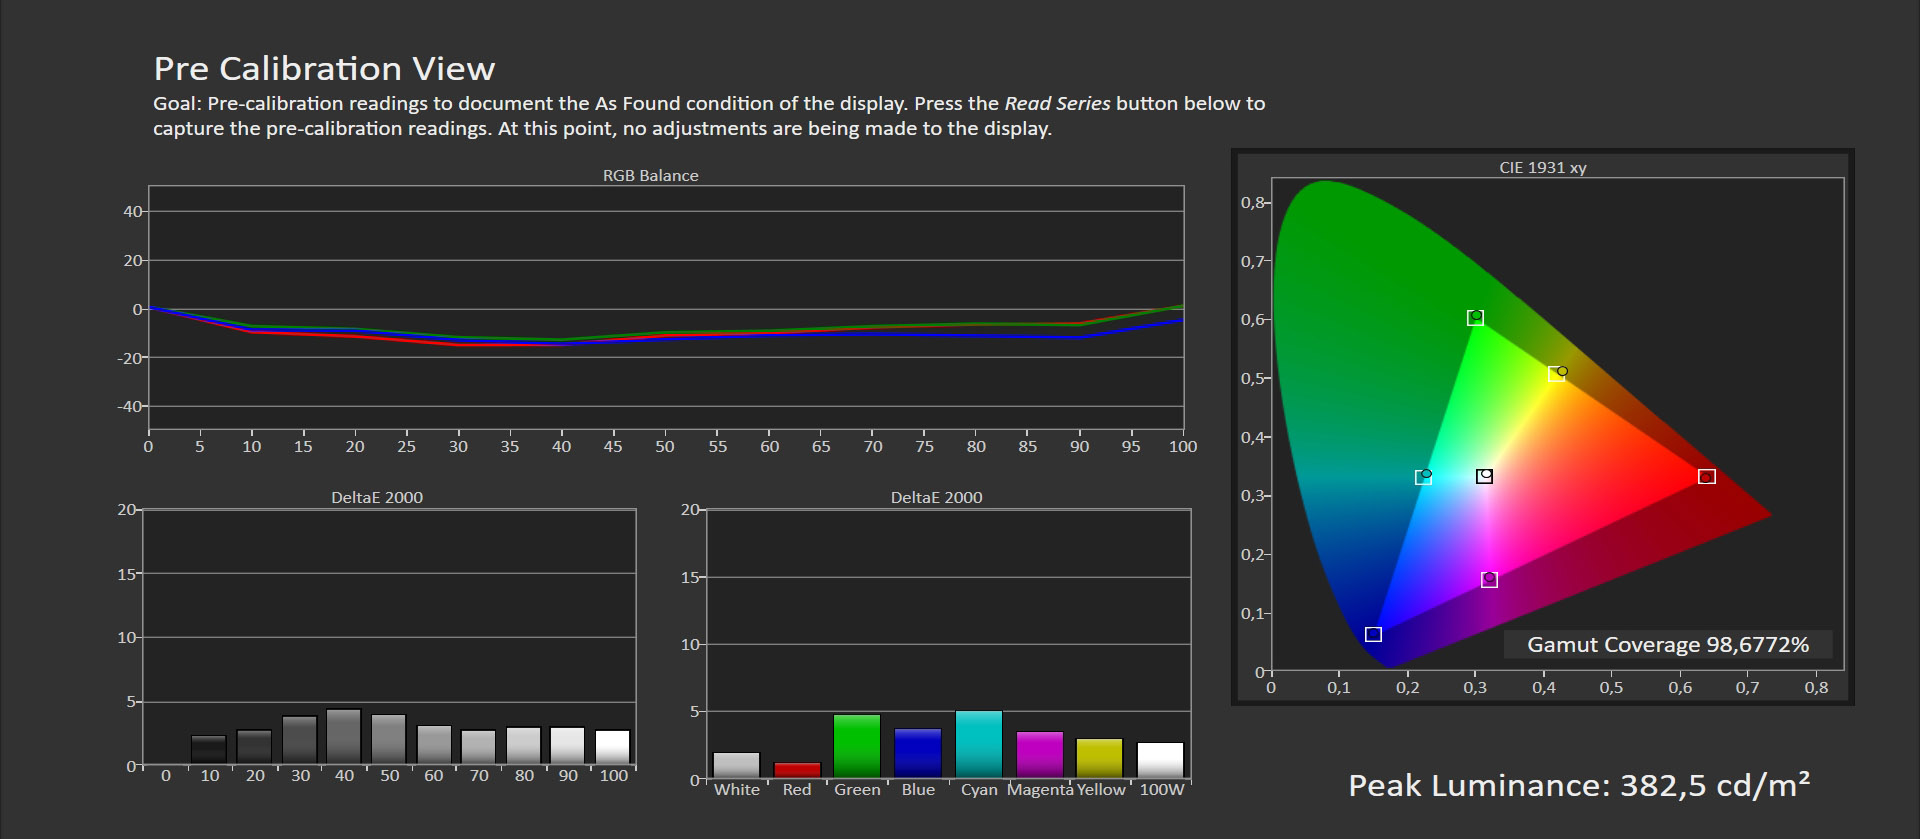
Task: Click the 100 percent grayscale DeltaE bar
Action: tap(612, 748)
